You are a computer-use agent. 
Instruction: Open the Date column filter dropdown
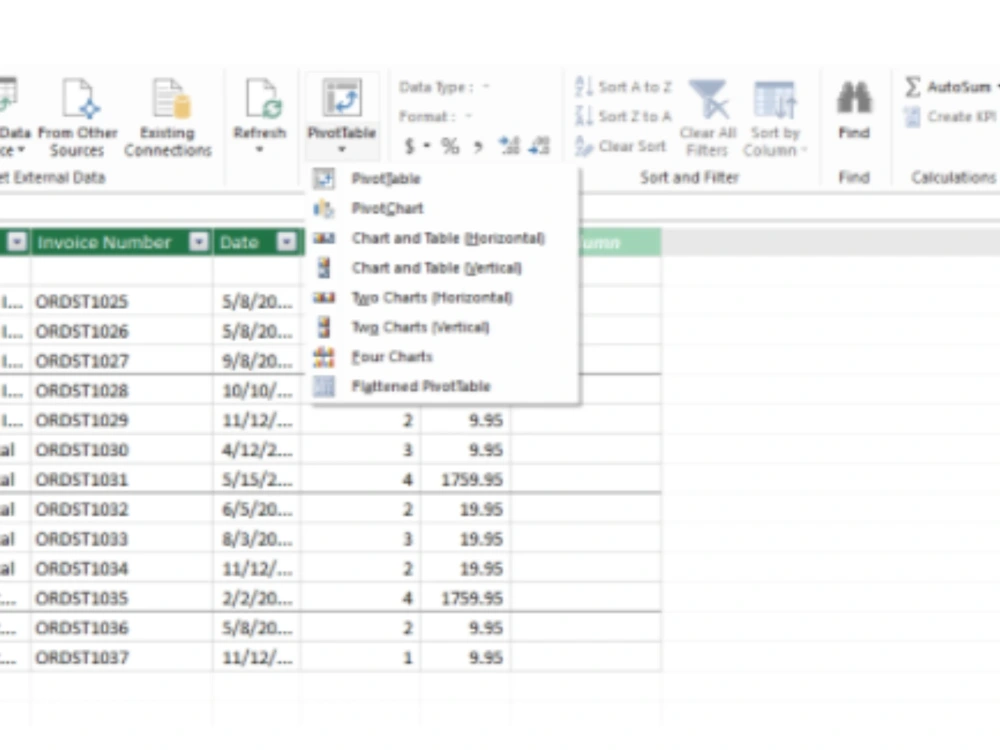coord(287,242)
